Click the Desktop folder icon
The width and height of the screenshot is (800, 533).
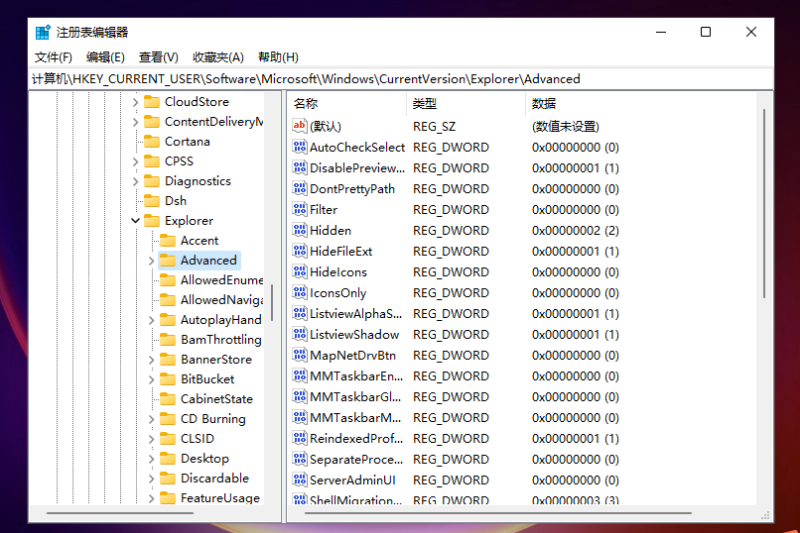coord(168,458)
